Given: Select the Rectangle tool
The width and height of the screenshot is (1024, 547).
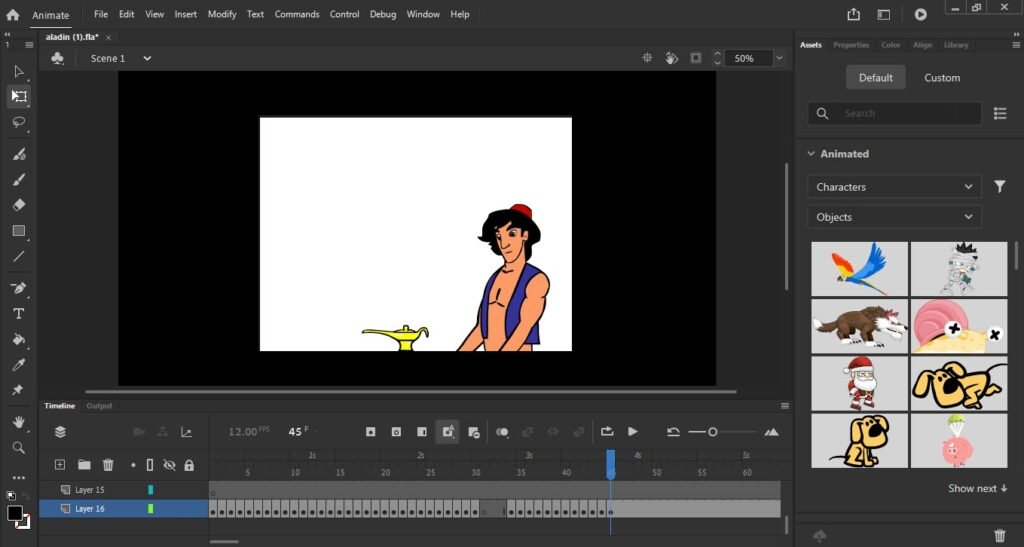Looking at the screenshot, I should click(x=19, y=230).
